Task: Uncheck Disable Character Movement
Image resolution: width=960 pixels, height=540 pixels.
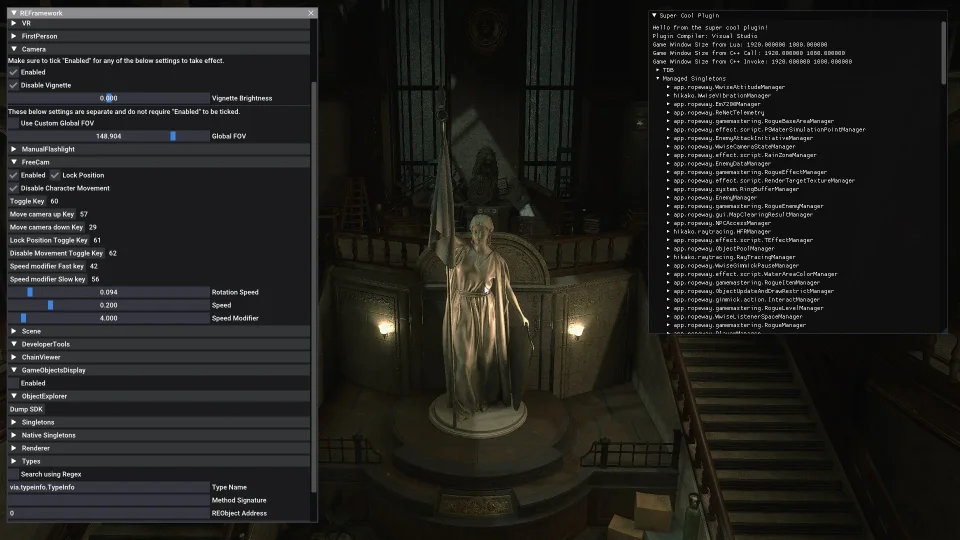Action: 14,188
